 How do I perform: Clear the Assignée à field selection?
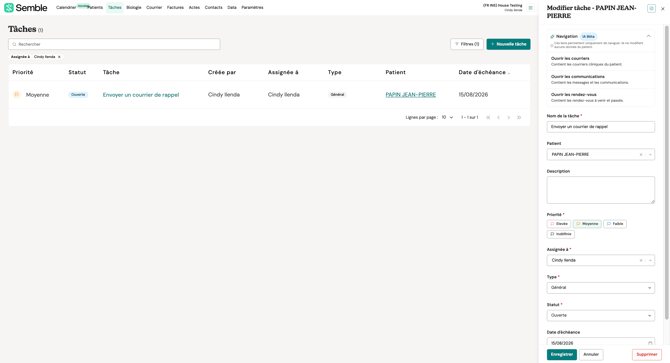point(641,260)
